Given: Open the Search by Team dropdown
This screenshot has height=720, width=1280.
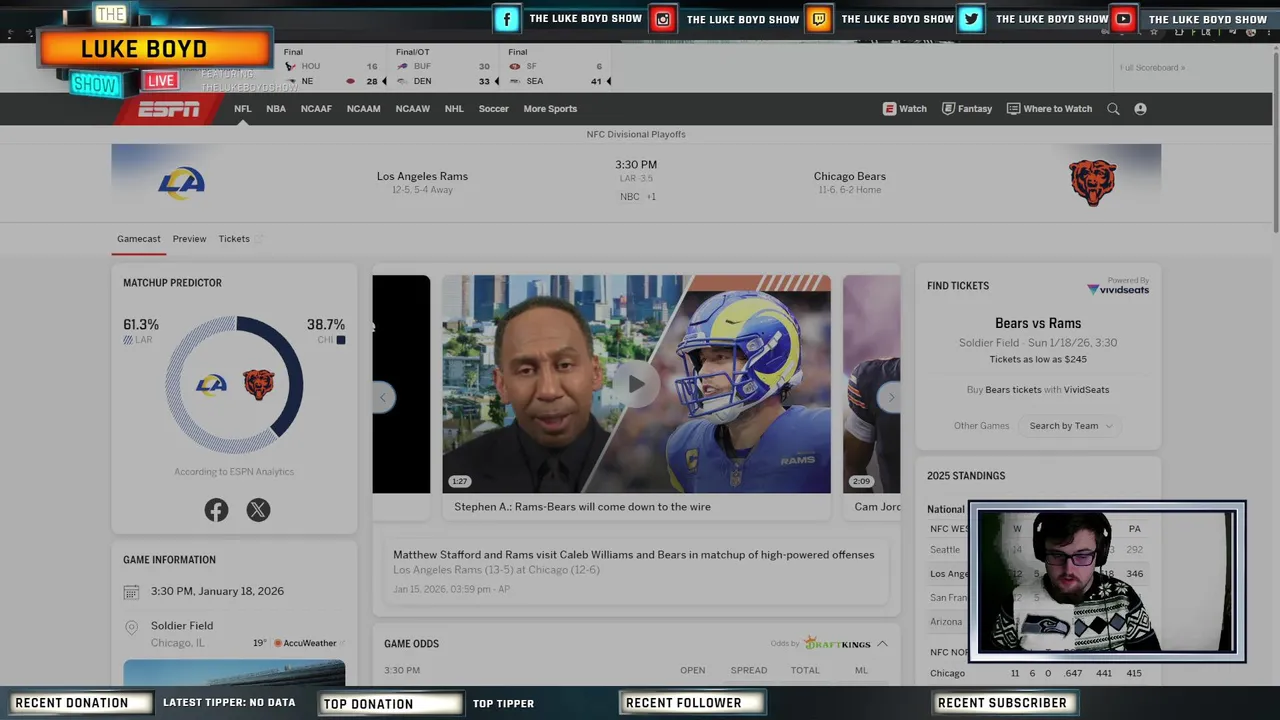Looking at the screenshot, I should [x=1071, y=426].
